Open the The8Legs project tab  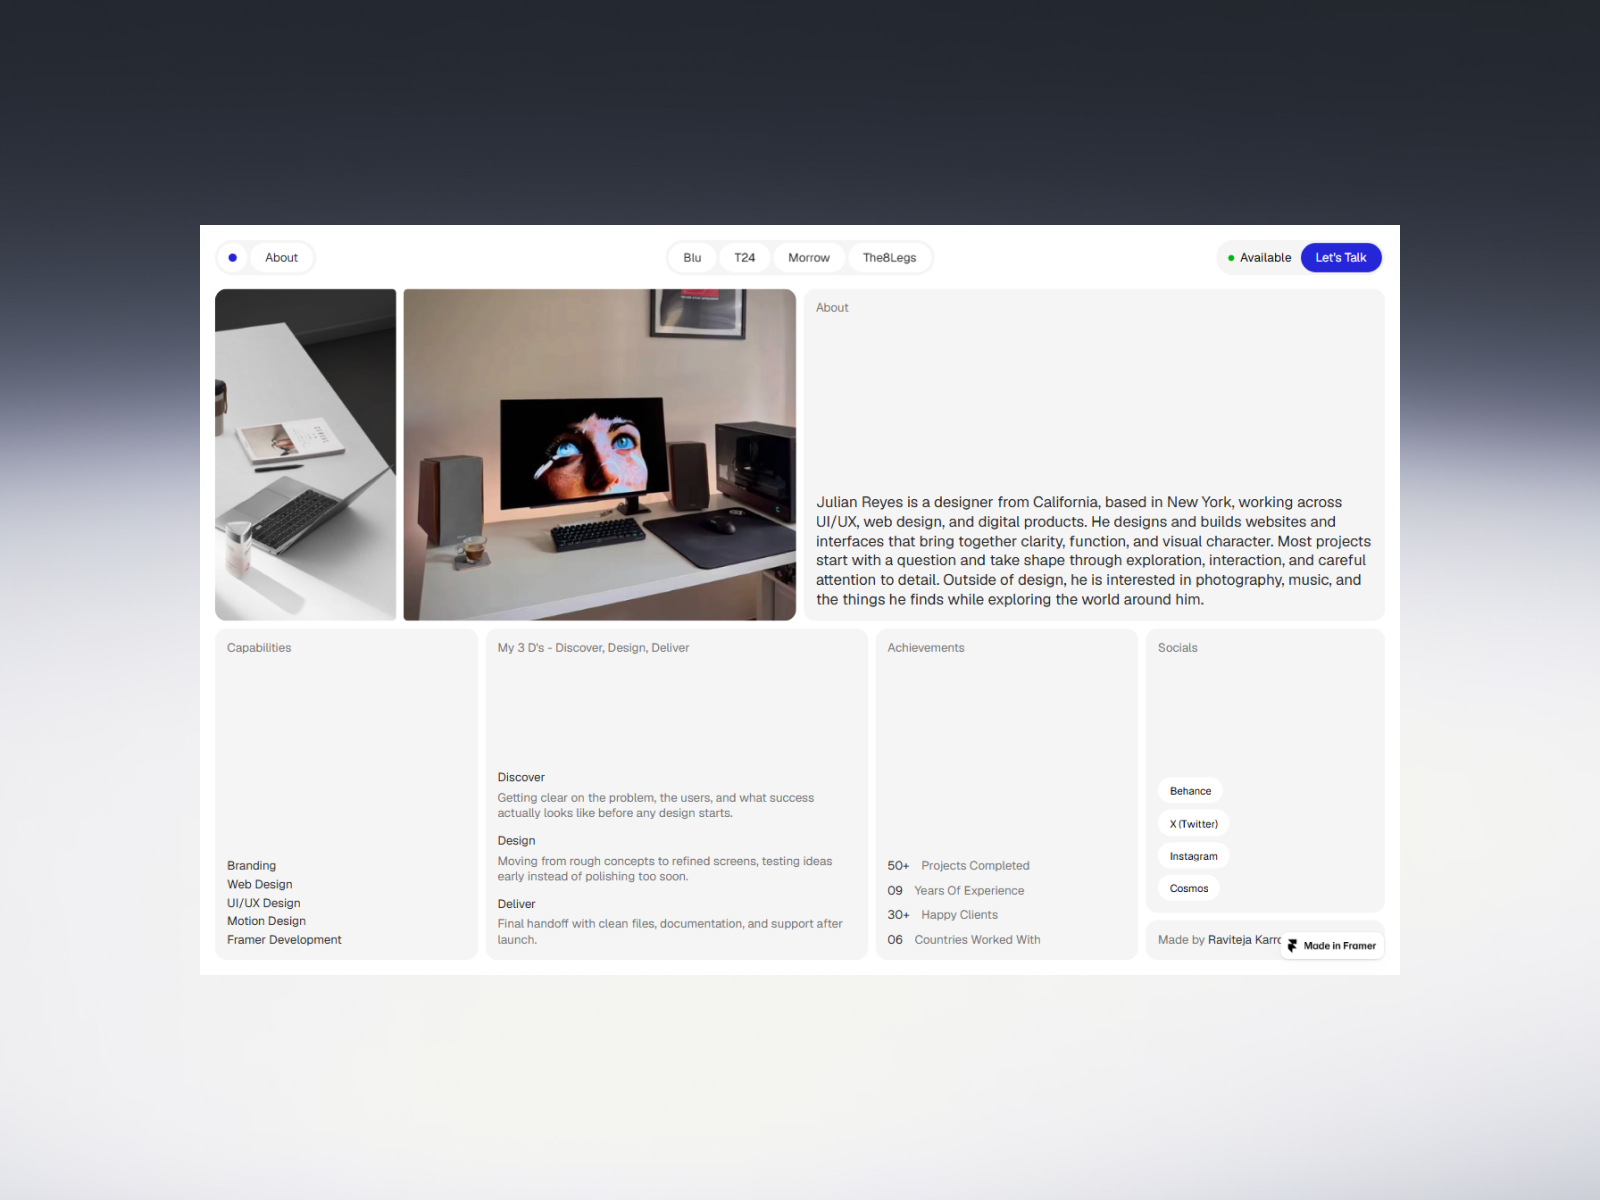889,257
